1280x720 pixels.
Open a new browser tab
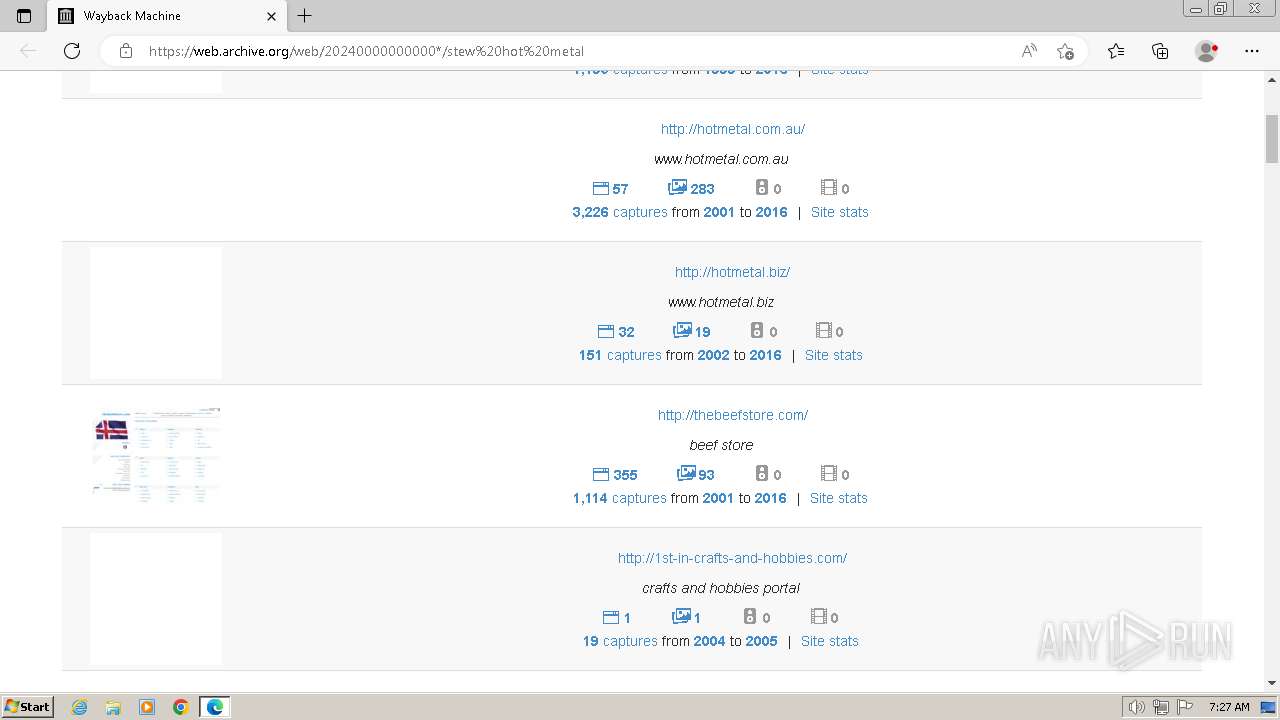[x=305, y=15]
